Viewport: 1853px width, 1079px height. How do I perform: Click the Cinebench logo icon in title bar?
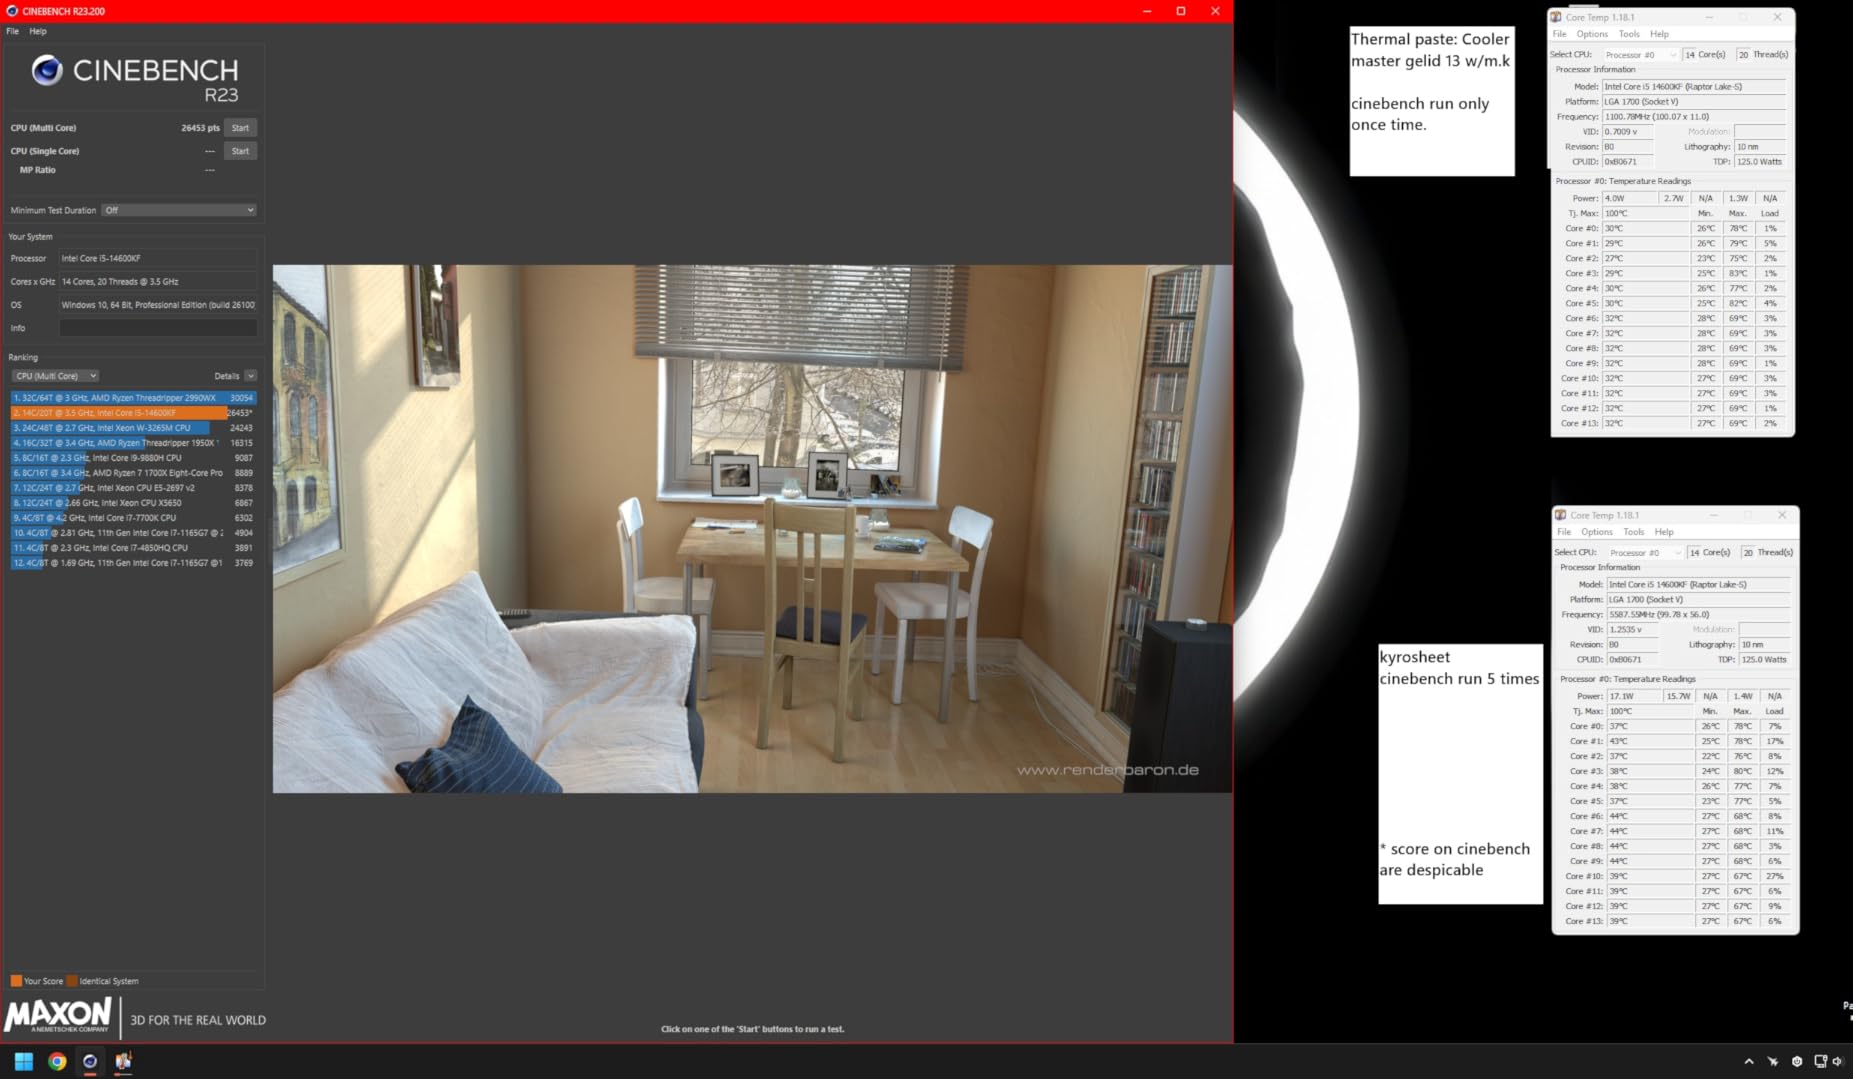[x=12, y=11]
